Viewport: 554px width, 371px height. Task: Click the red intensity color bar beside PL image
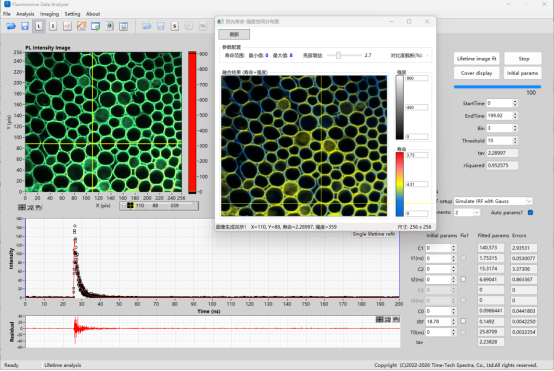point(192,122)
